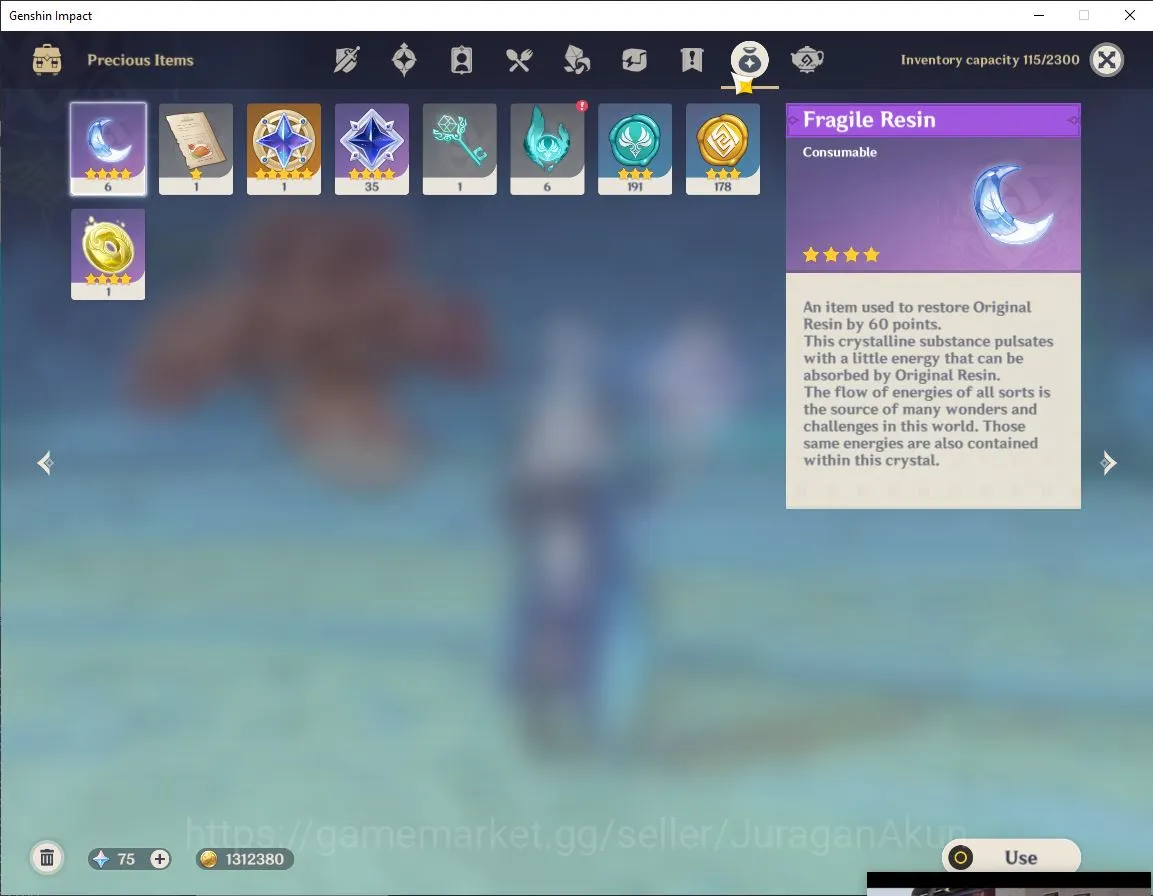Select the blue star crystal with count 35

[371, 149]
